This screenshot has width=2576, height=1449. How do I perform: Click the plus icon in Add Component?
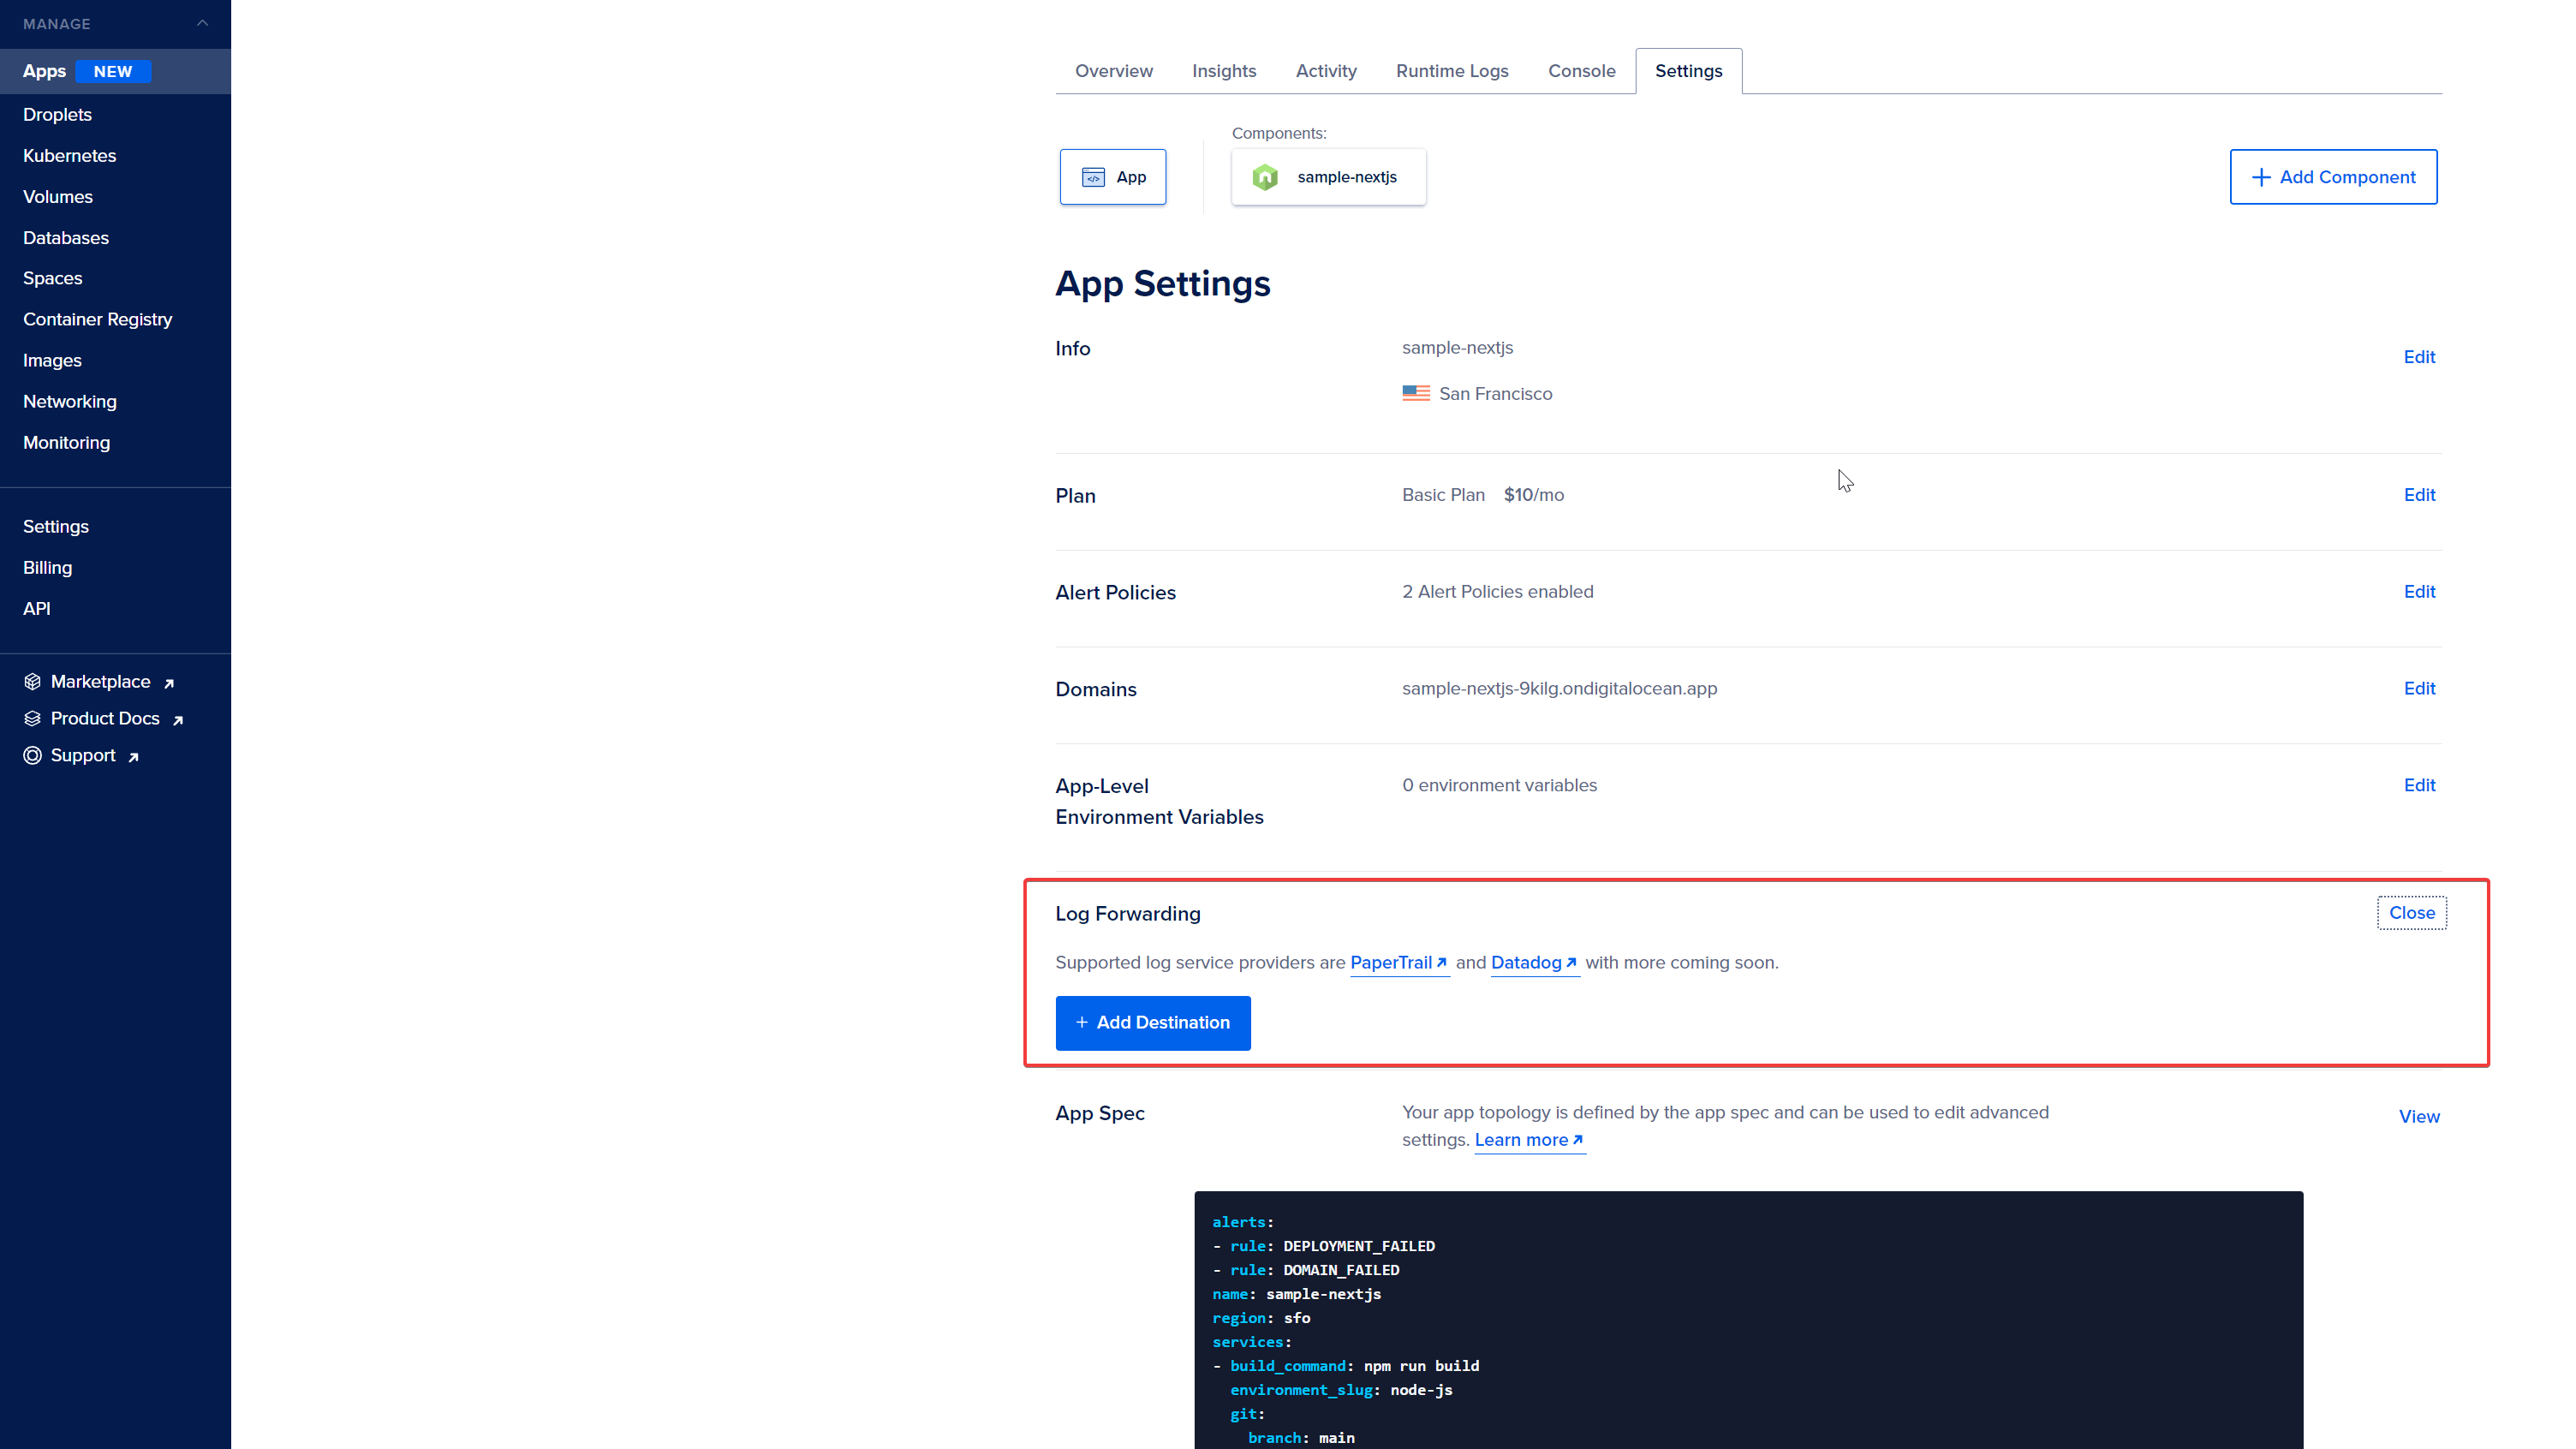(x=2260, y=177)
